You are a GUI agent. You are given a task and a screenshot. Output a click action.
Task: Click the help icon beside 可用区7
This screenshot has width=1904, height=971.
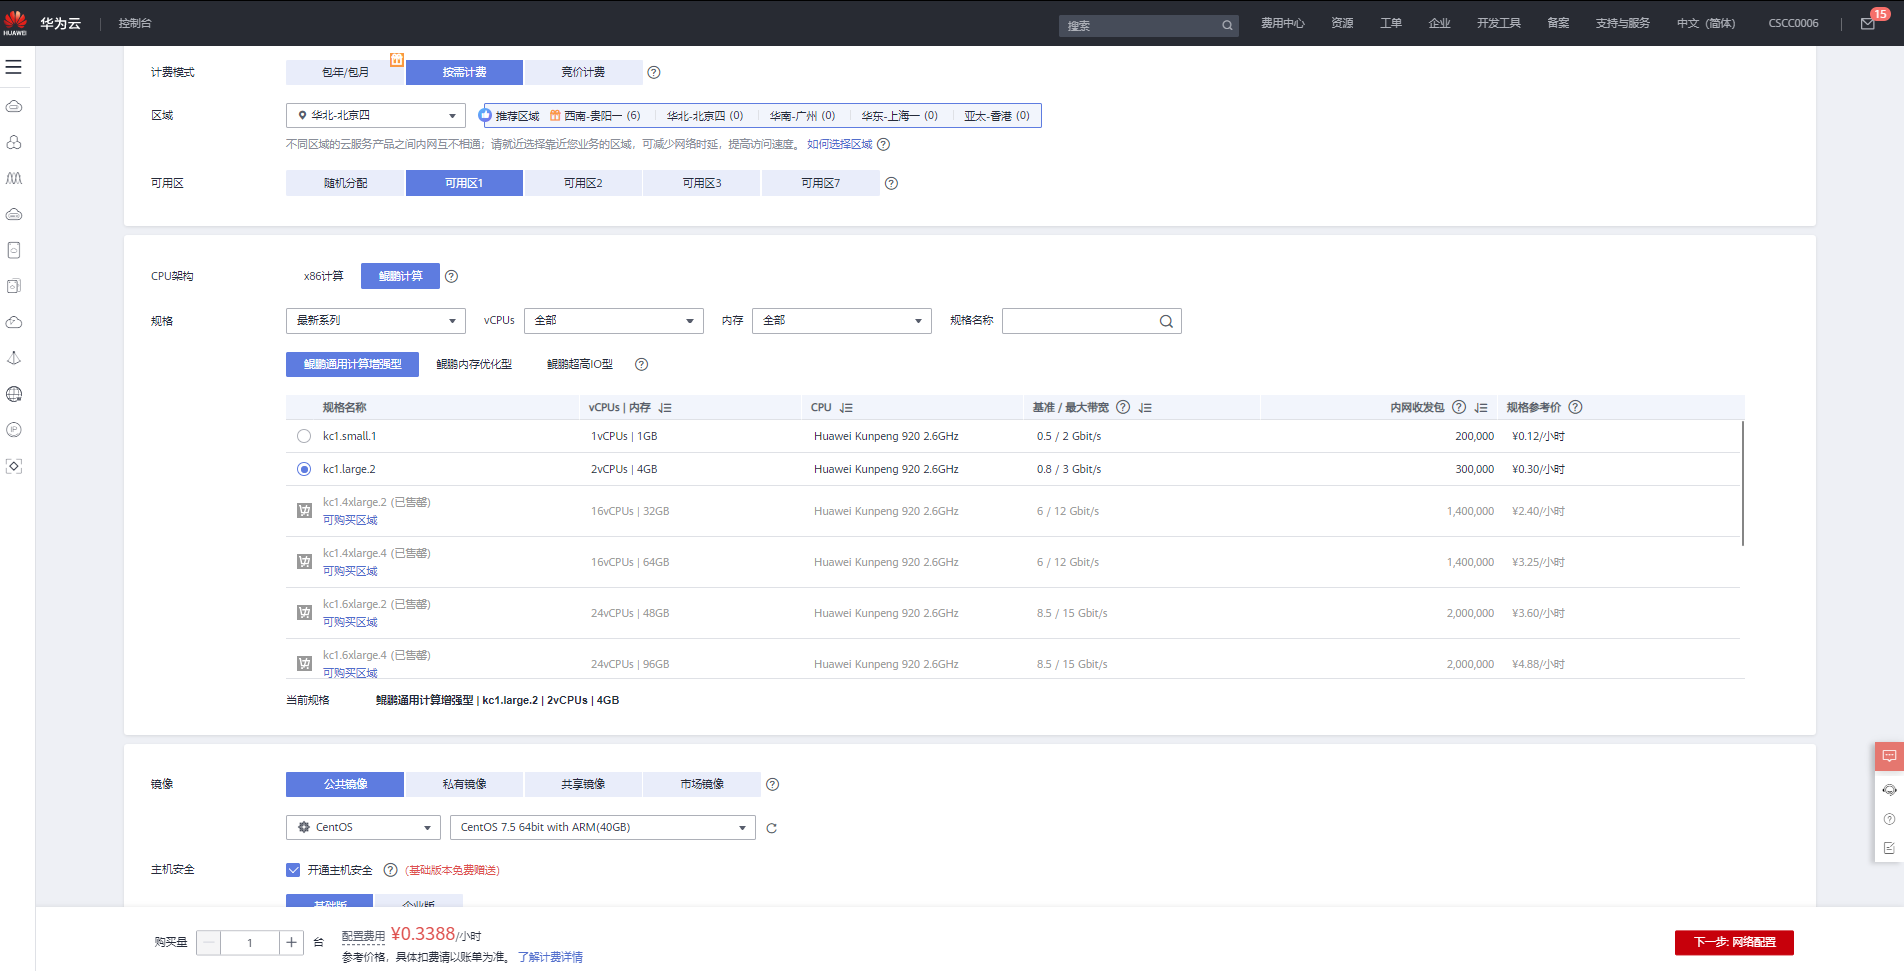pos(891,183)
